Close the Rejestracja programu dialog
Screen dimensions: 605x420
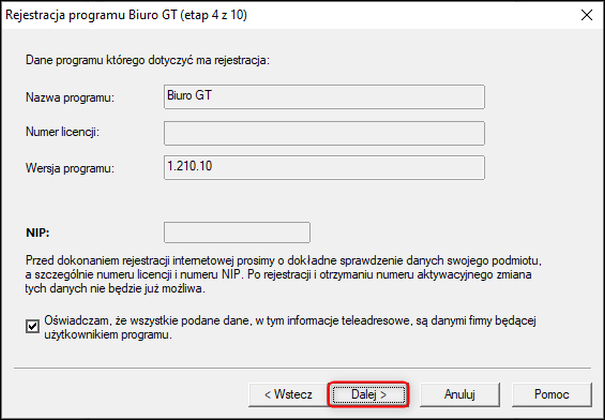click(587, 15)
